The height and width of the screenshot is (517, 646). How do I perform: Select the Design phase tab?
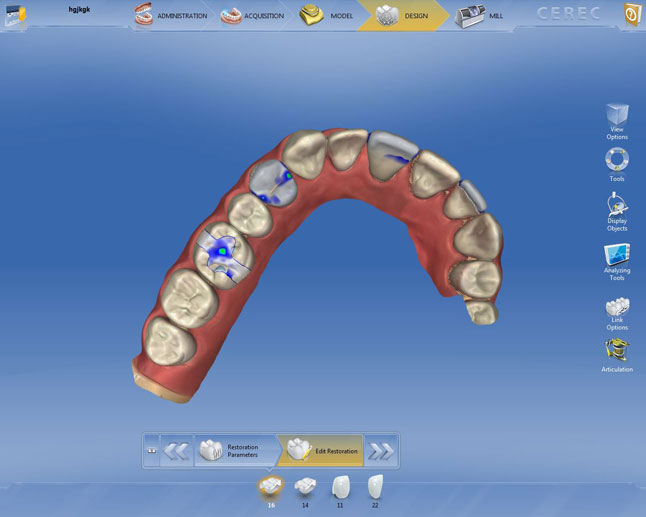tap(402, 16)
